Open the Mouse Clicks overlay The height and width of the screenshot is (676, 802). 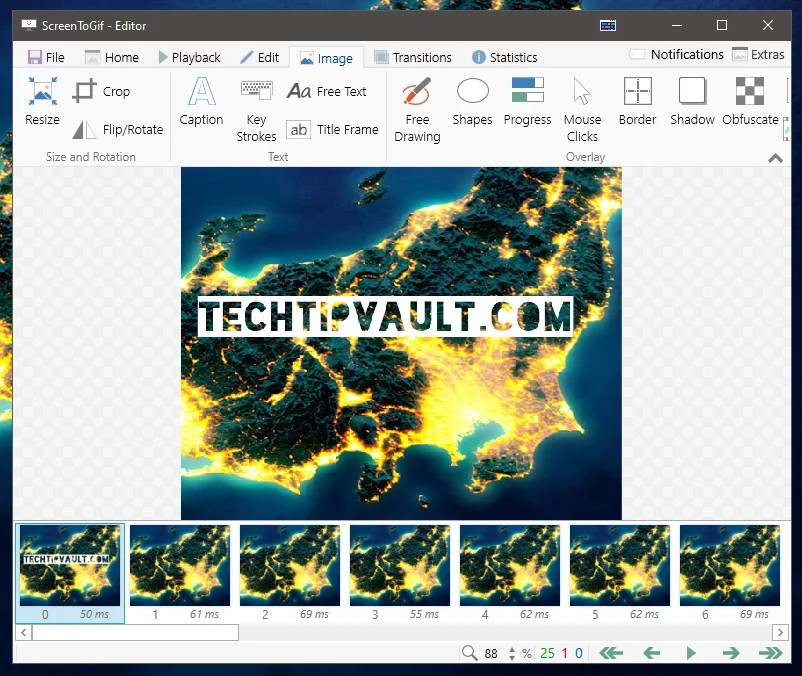pos(582,110)
